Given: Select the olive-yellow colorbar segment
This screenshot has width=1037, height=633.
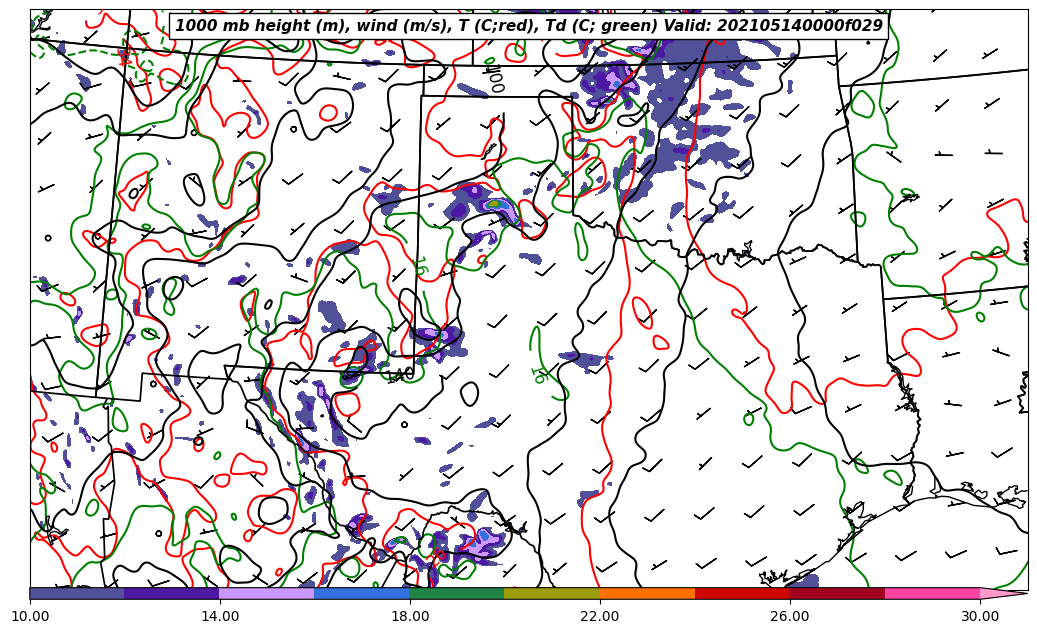Looking at the screenshot, I should (x=551, y=593).
